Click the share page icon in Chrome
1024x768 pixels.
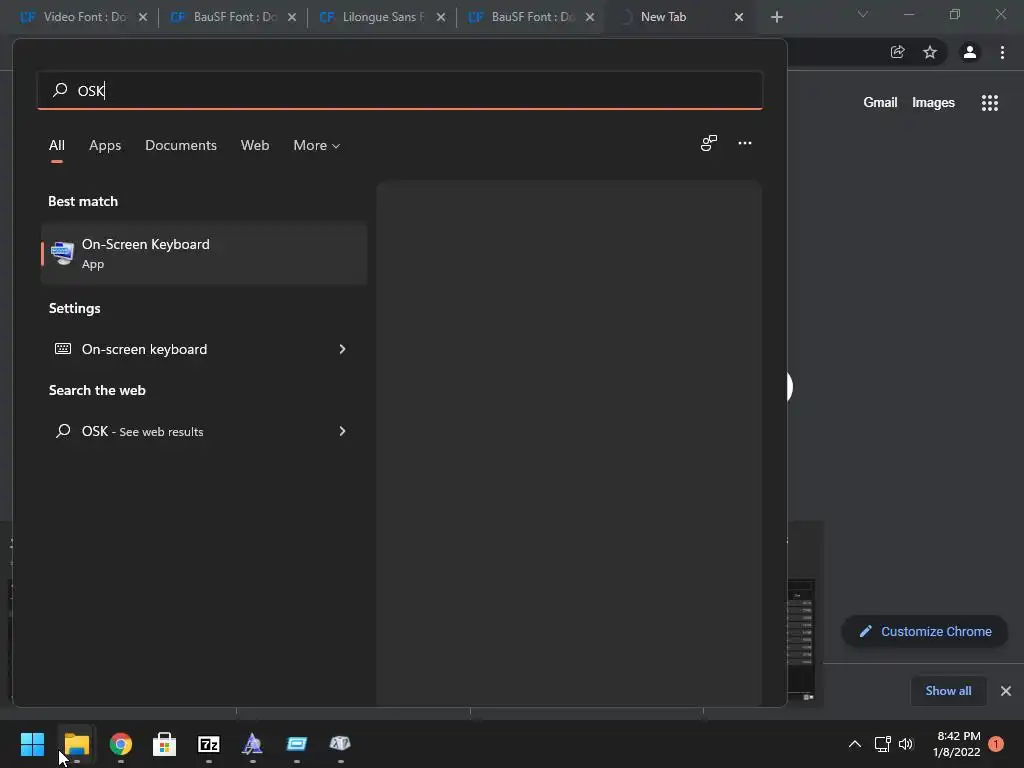coord(897,52)
